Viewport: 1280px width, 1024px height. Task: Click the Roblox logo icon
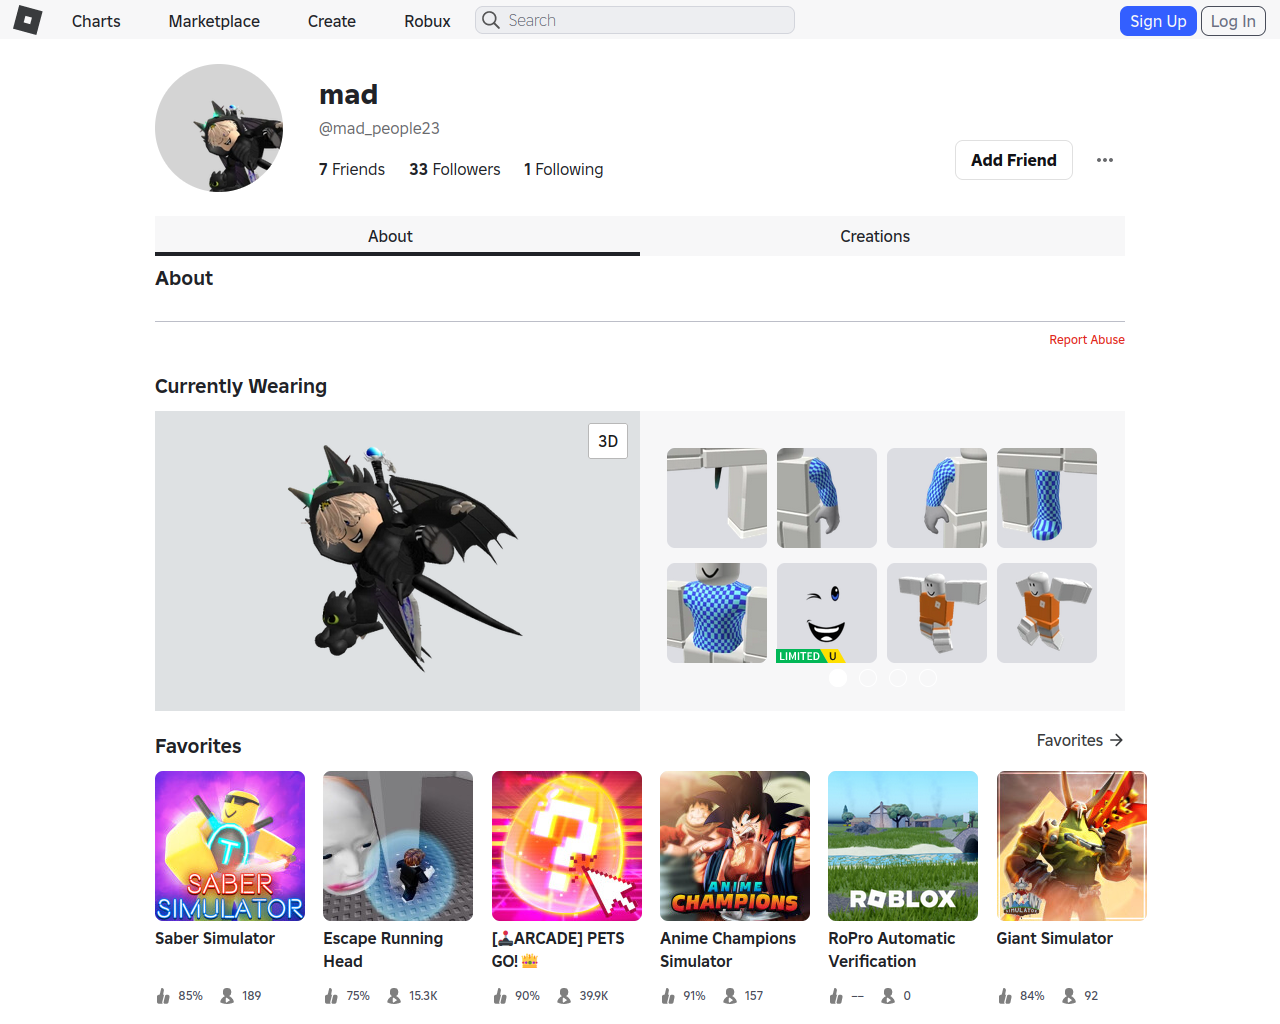pyautogui.click(x=28, y=20)
